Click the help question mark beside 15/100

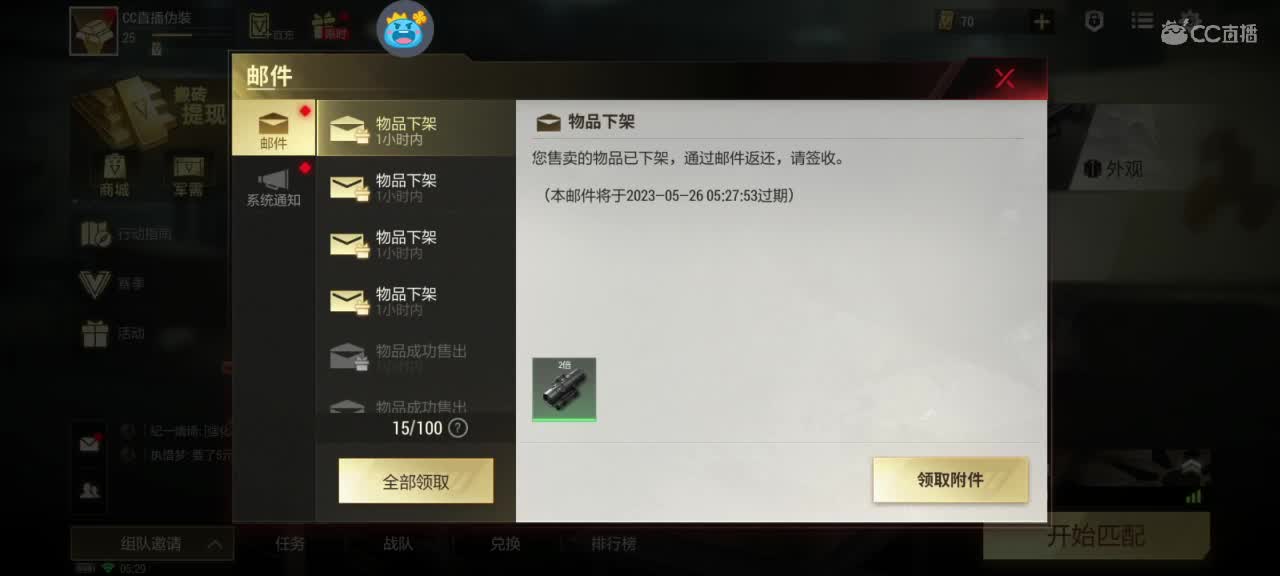(458, 428)
